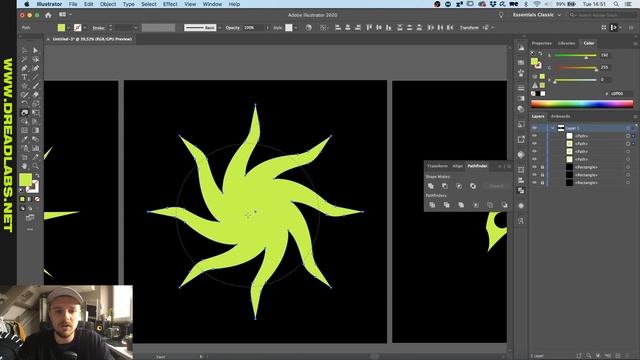Select the Eyedropper tool
This screenshot has height=360, width=640.
point(24,139)
